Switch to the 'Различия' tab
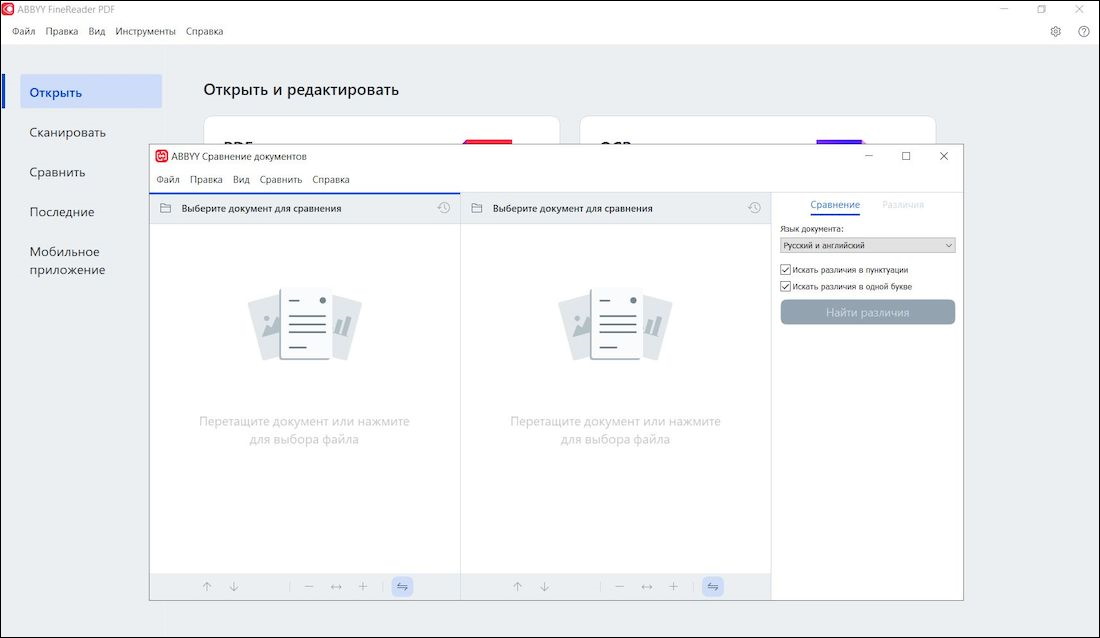This screenshot has width=1100, height=638. pos(903,204)
